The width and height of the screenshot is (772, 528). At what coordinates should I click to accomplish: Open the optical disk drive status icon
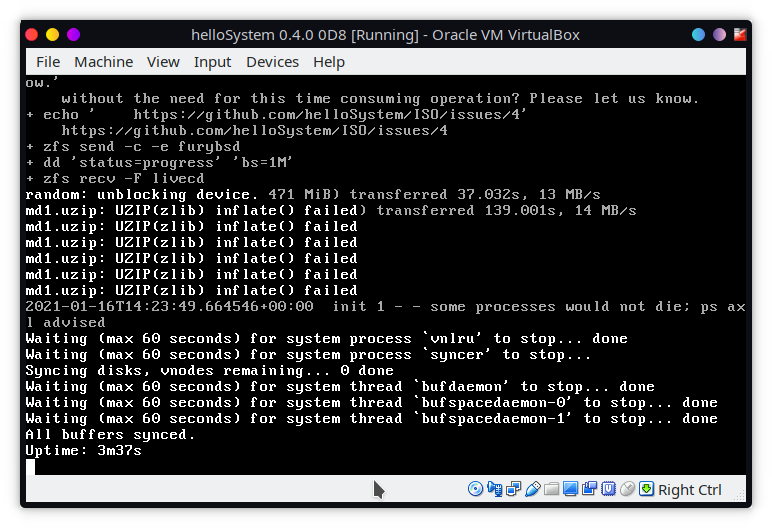pyautogui.click(x=475, y=489)
